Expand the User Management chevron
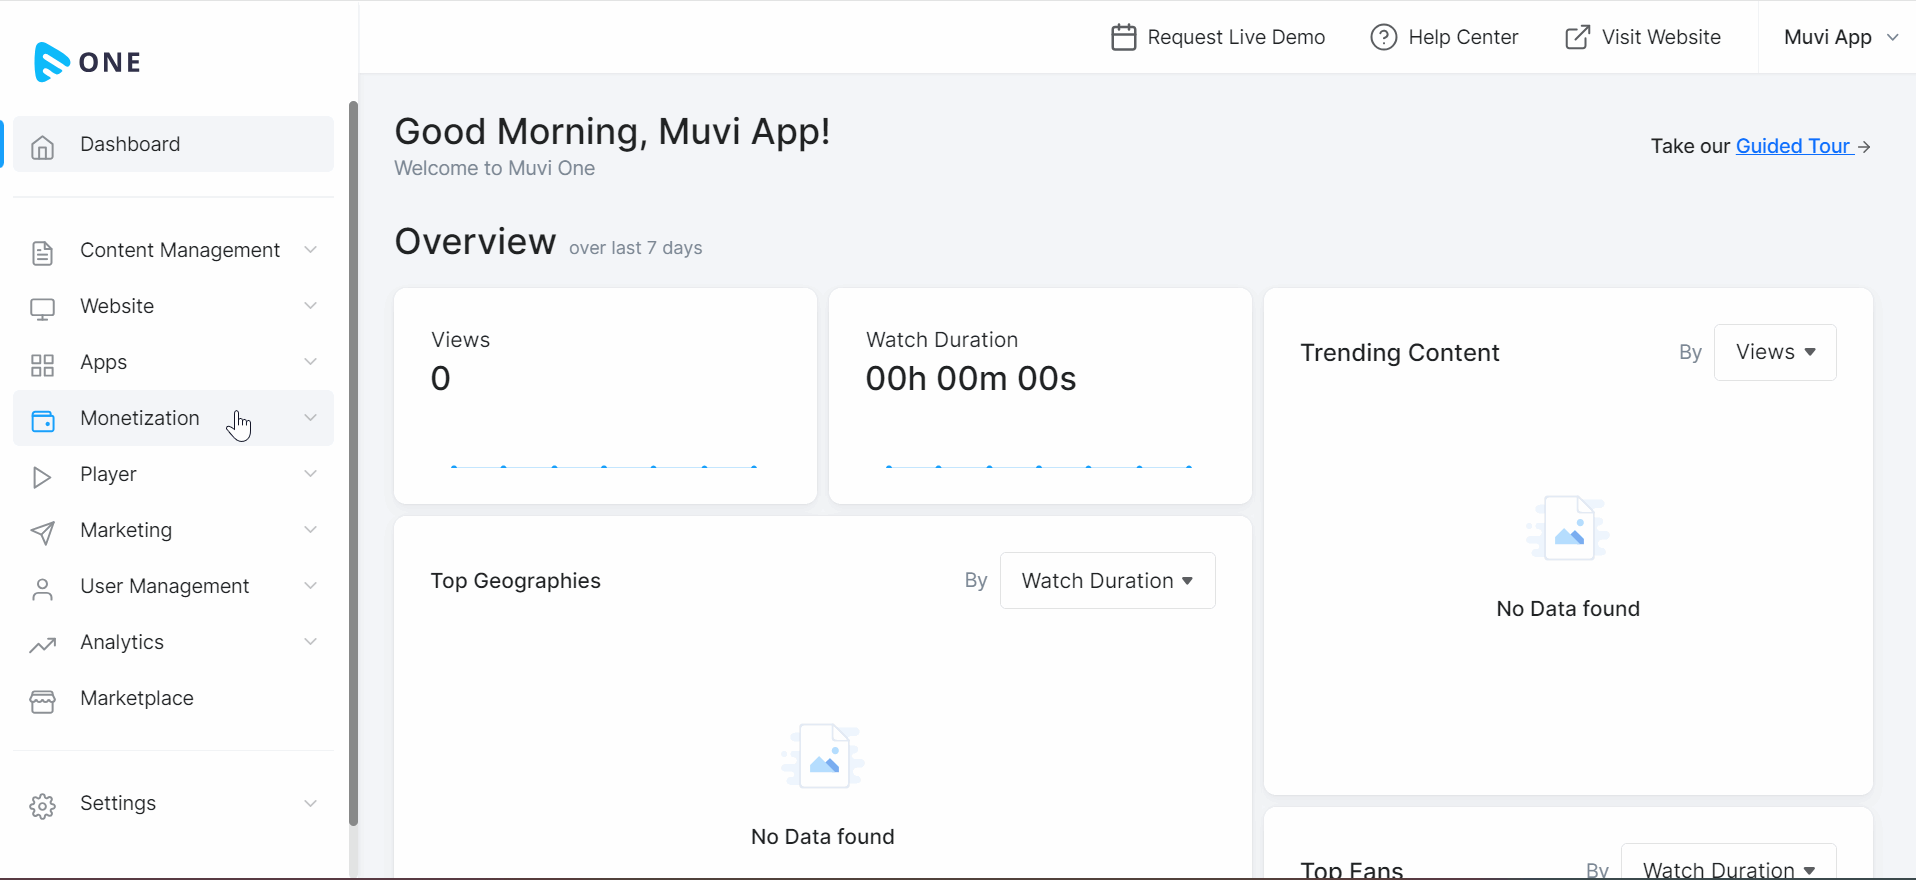 (310, 585)
